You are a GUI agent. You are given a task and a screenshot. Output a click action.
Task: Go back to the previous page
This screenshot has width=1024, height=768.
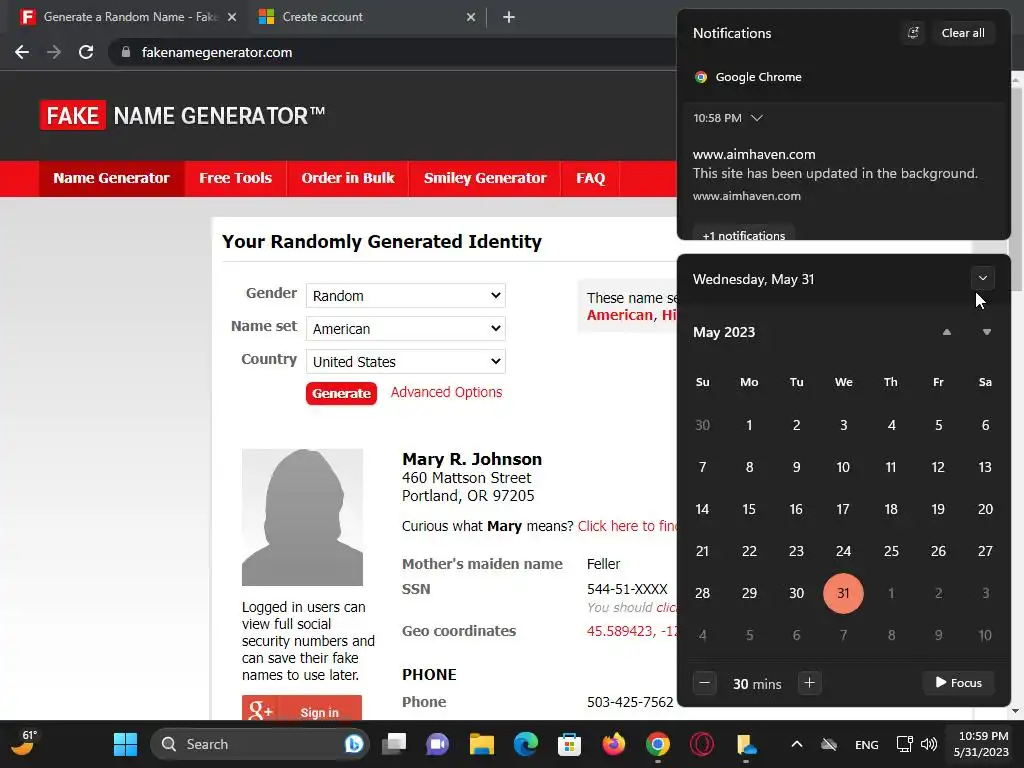click(22, 52)
